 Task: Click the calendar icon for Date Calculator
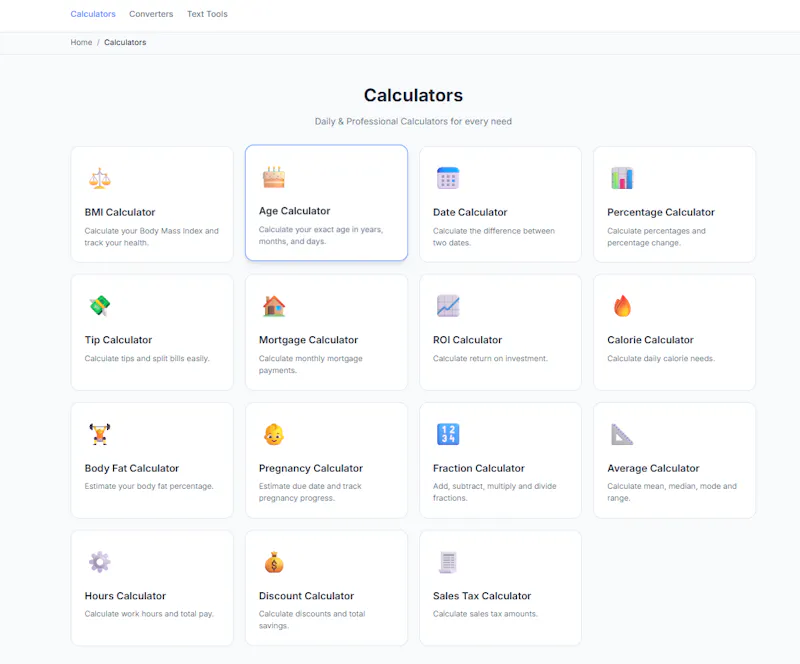pyautogui.click(x=448, y=179)
